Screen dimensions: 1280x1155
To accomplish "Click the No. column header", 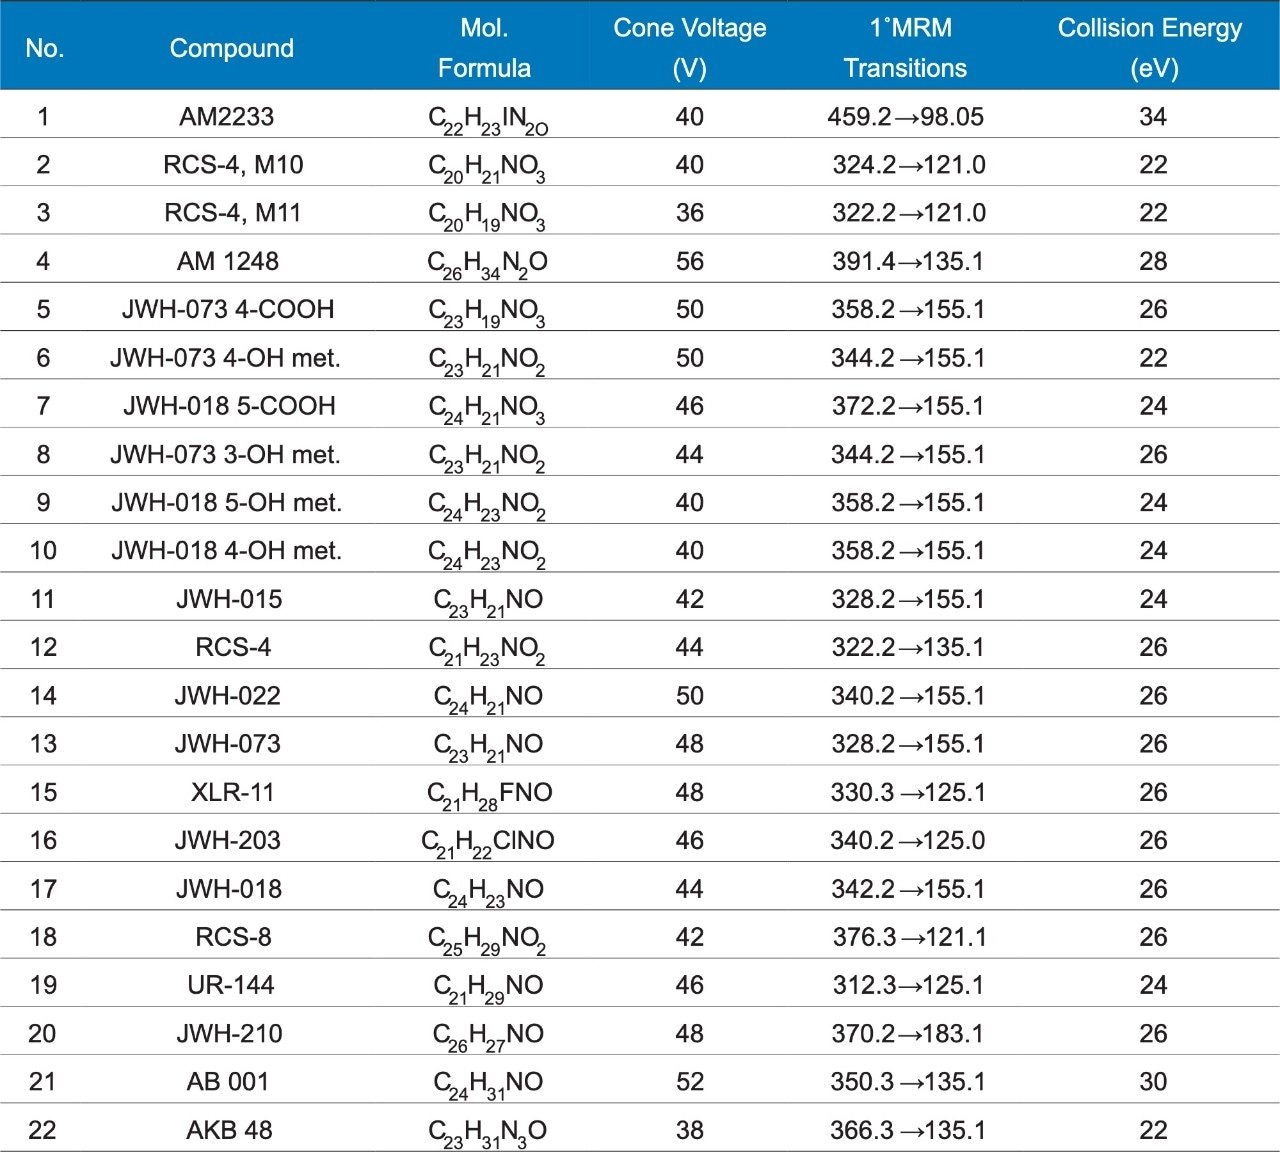I will 45,48.
